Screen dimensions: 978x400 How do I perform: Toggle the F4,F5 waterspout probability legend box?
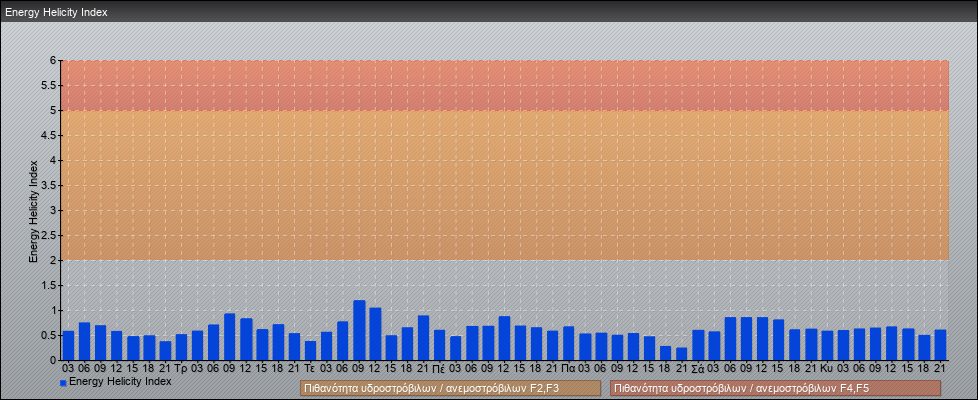(x=775, y=388)
